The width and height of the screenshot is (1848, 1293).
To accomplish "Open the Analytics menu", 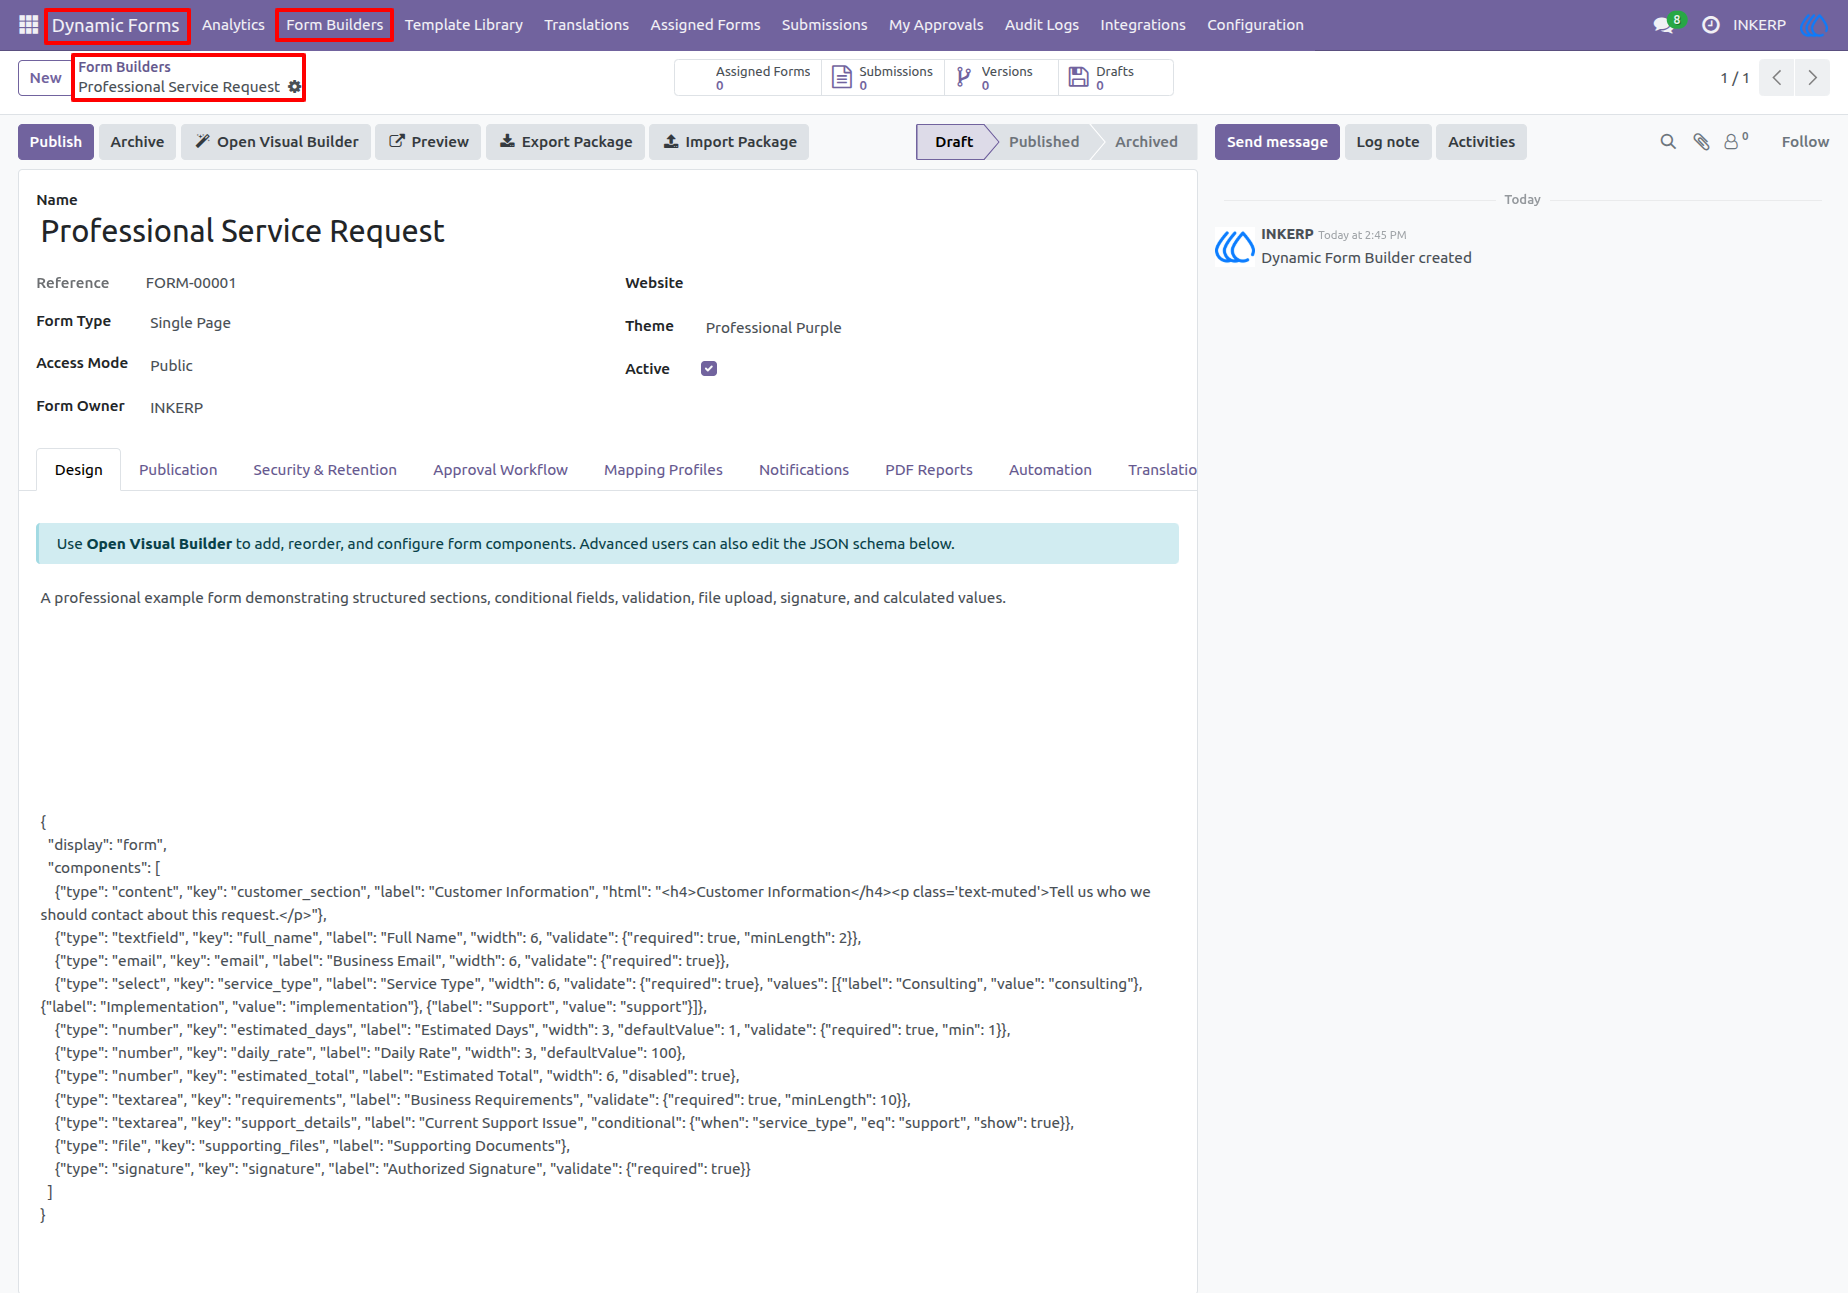I will point(233,25).
